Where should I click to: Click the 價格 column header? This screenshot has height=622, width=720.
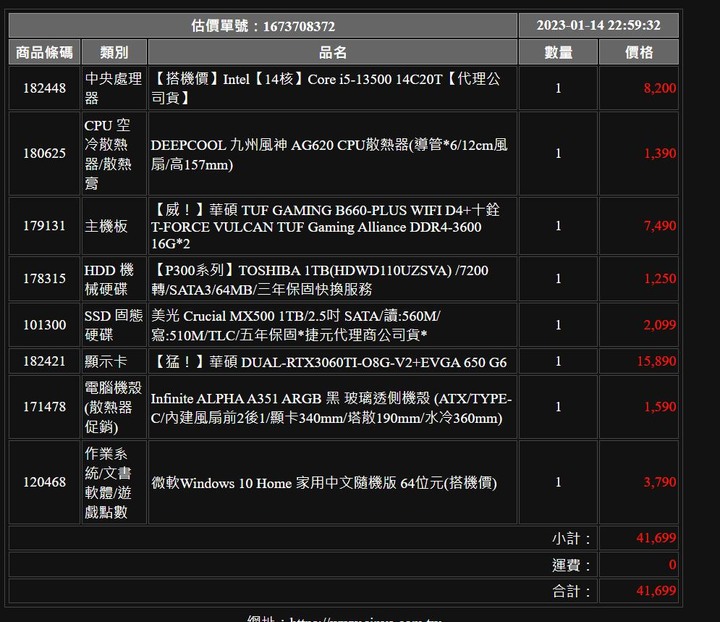click(639, 52)
